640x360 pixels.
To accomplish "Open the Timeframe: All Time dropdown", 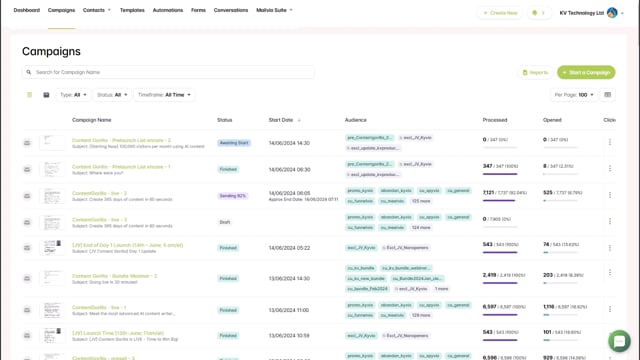I will pyautogui.click(x=164, y=95).
